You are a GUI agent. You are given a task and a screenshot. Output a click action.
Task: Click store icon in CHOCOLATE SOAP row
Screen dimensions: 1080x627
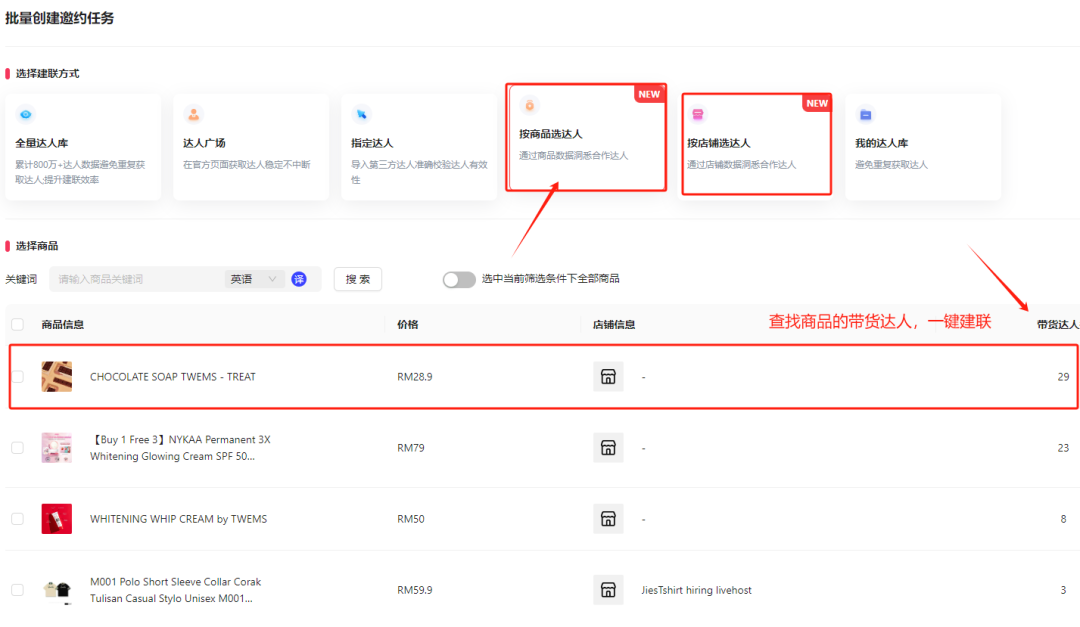coord(608,377)
